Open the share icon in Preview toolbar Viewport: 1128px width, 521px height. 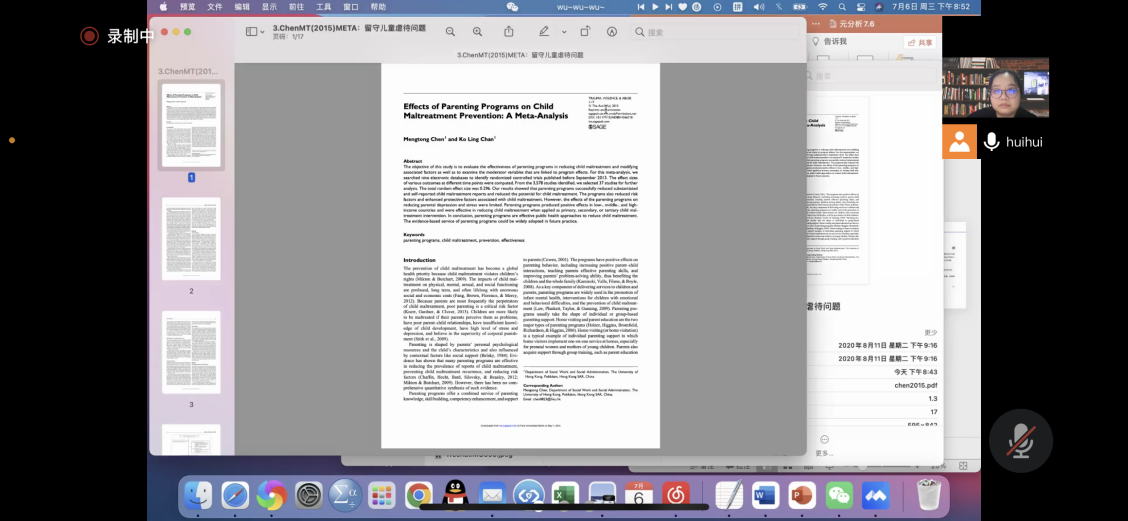pos(509,32)
